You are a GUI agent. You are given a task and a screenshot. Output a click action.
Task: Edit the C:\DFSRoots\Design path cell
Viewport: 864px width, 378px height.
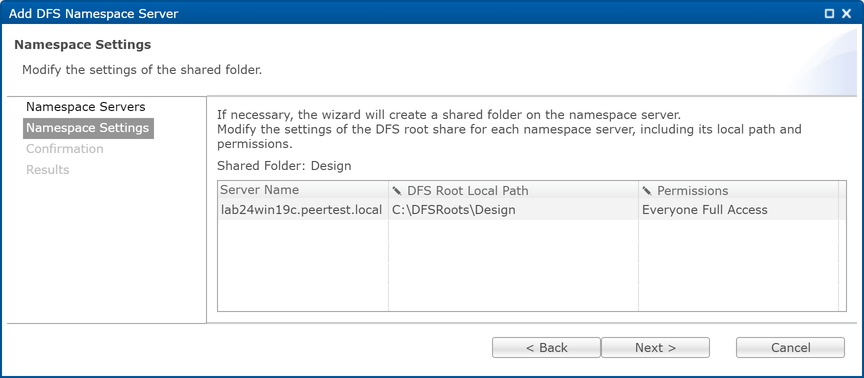pos(514,210)
